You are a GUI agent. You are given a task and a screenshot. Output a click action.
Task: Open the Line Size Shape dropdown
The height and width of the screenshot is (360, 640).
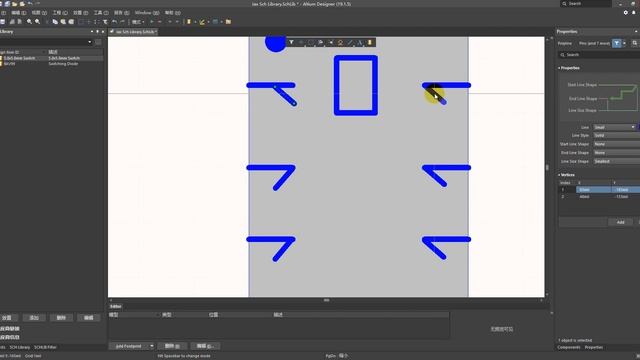pyautogui.click(x=617, y=161)
